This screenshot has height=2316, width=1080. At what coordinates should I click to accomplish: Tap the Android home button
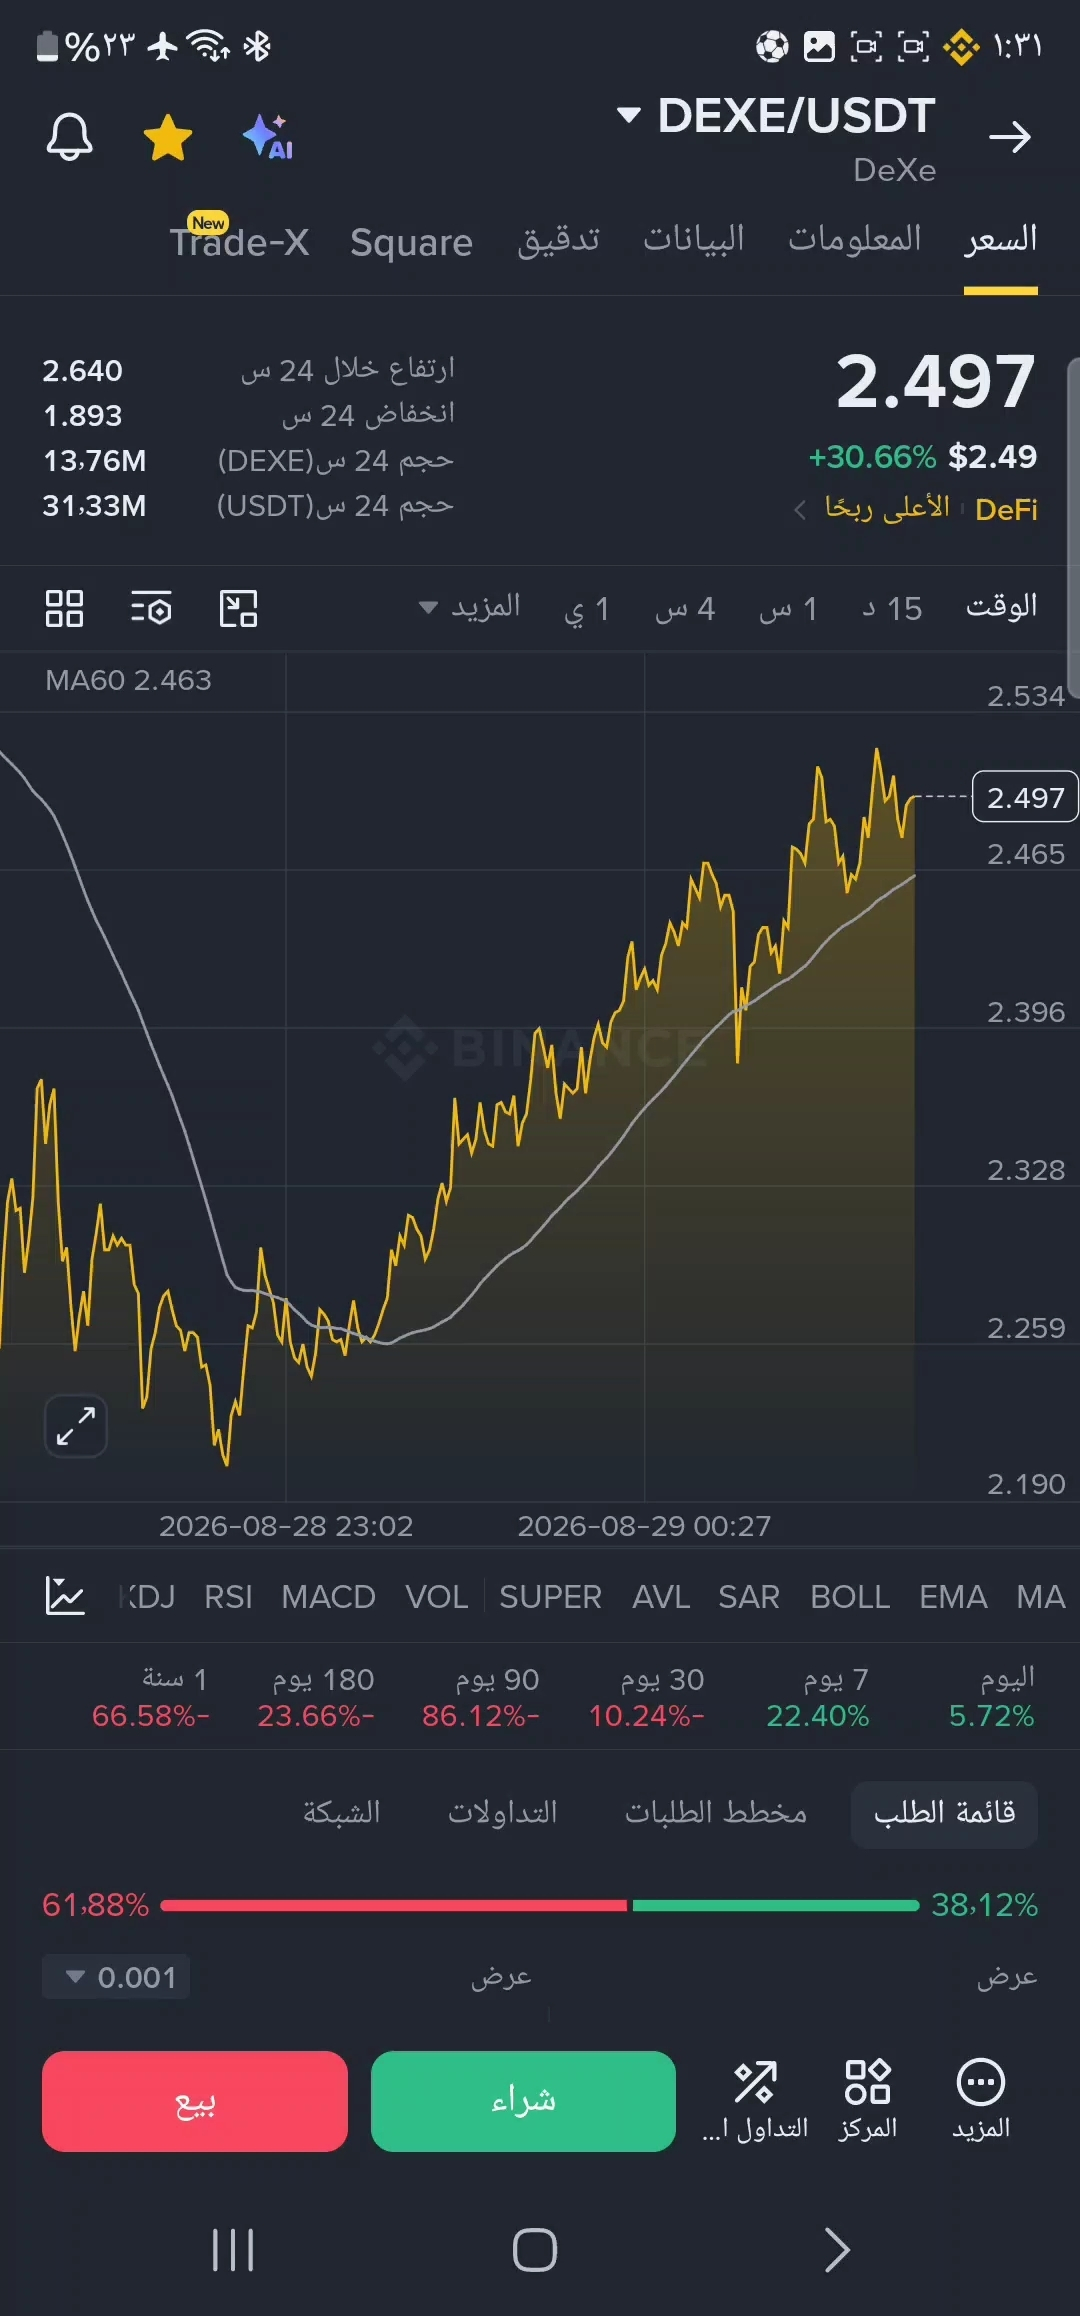pos(535,2250)
